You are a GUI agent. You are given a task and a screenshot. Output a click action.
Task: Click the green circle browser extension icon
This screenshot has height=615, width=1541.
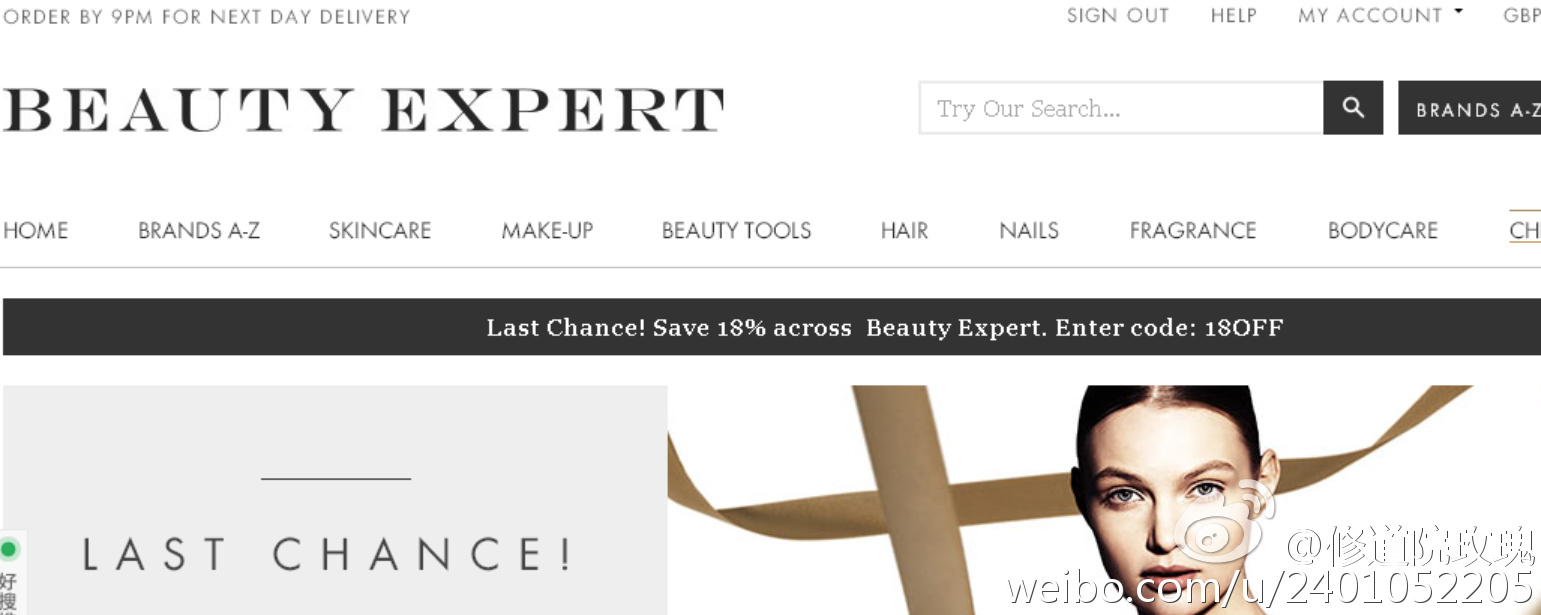pyautogui.click(x=9, y=549)
